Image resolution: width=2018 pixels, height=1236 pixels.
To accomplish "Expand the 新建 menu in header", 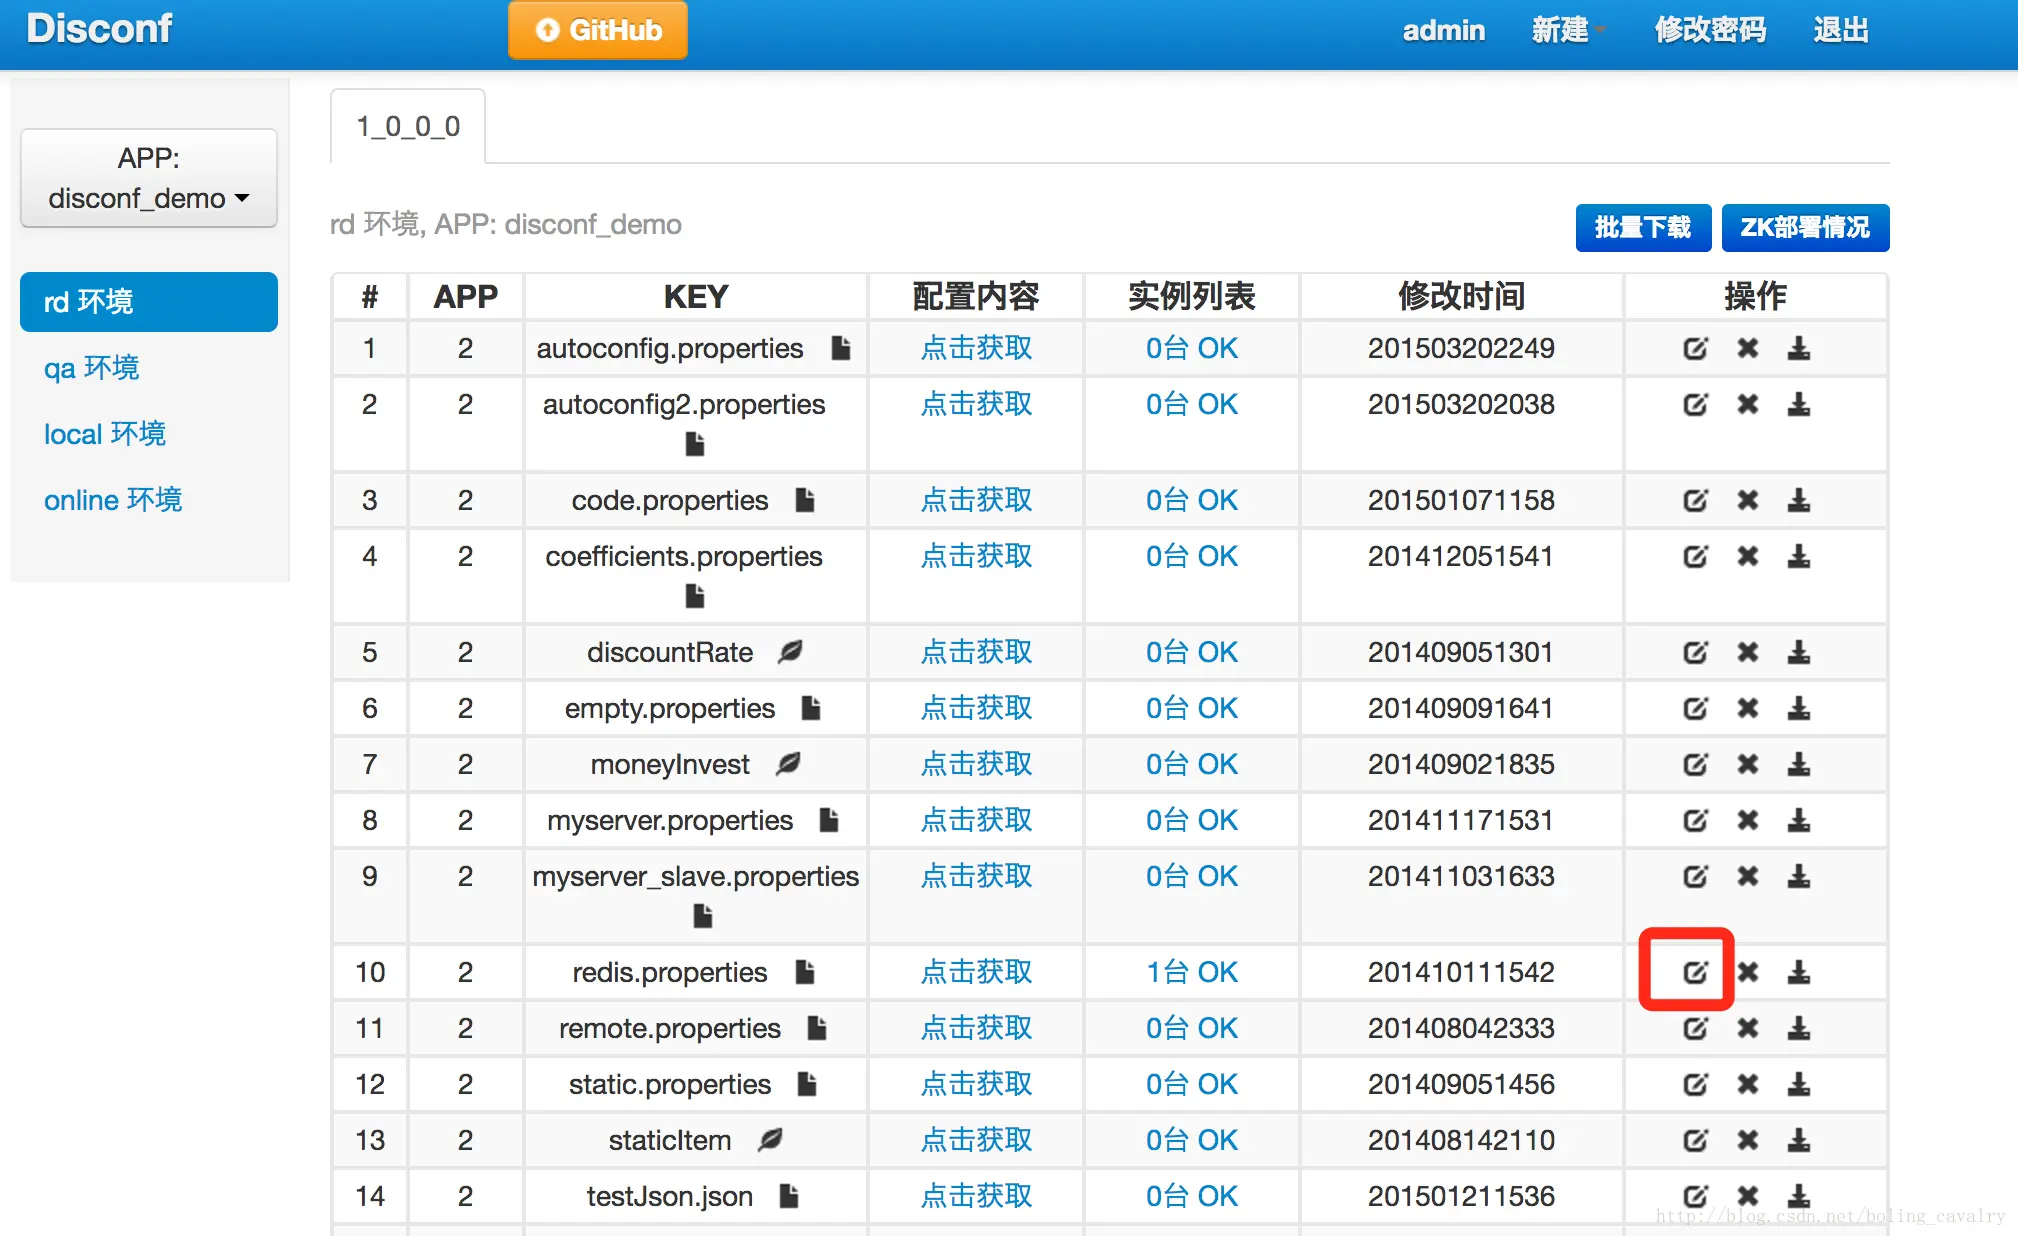I will (x=1566, y=30).
